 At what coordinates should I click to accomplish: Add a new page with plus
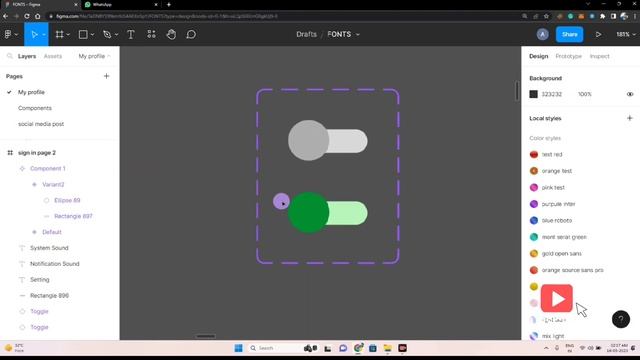(x=107, y=76)
